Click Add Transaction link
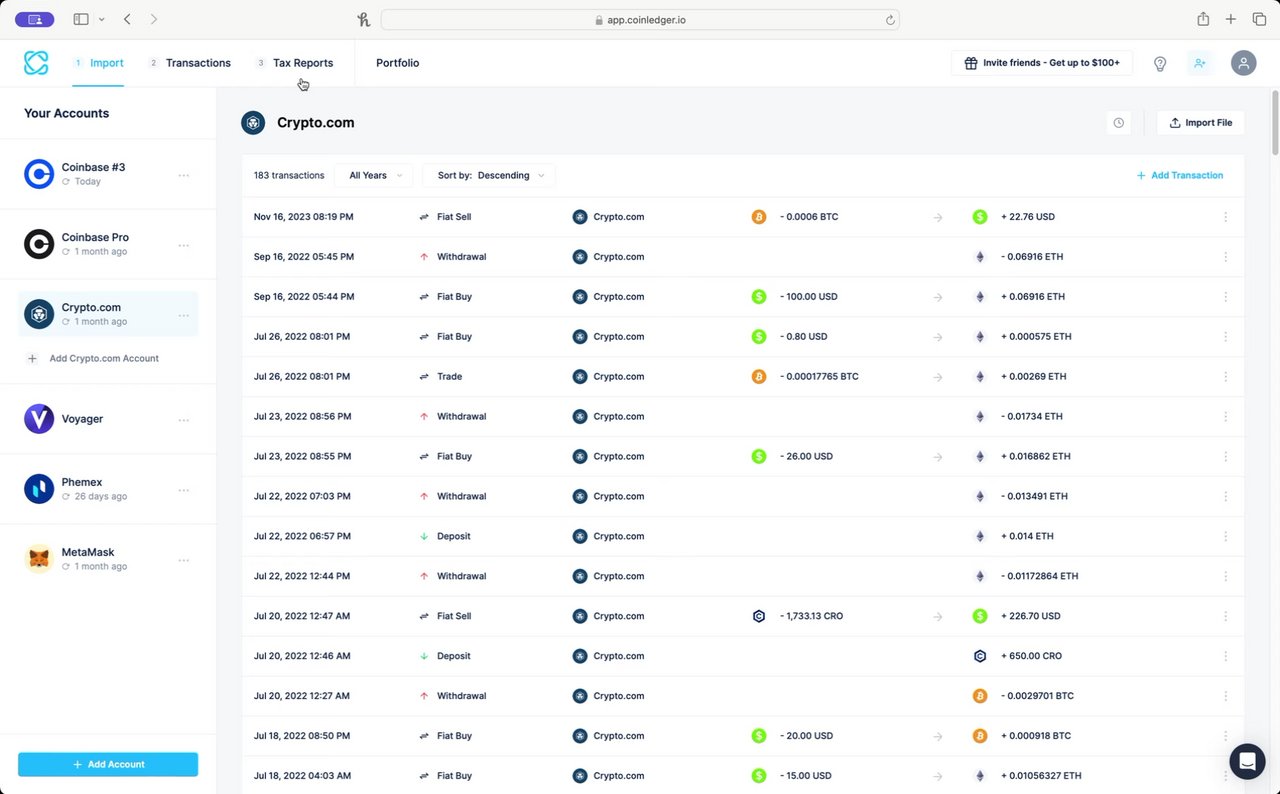Viewport: 1280px width, 794px height. 1180,175
